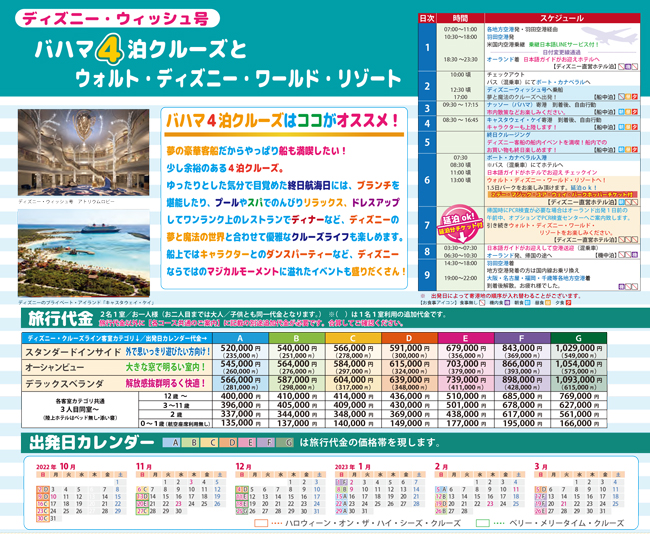Click the 591,000円 price cell
650x534 pixels.
pos(410,351)
